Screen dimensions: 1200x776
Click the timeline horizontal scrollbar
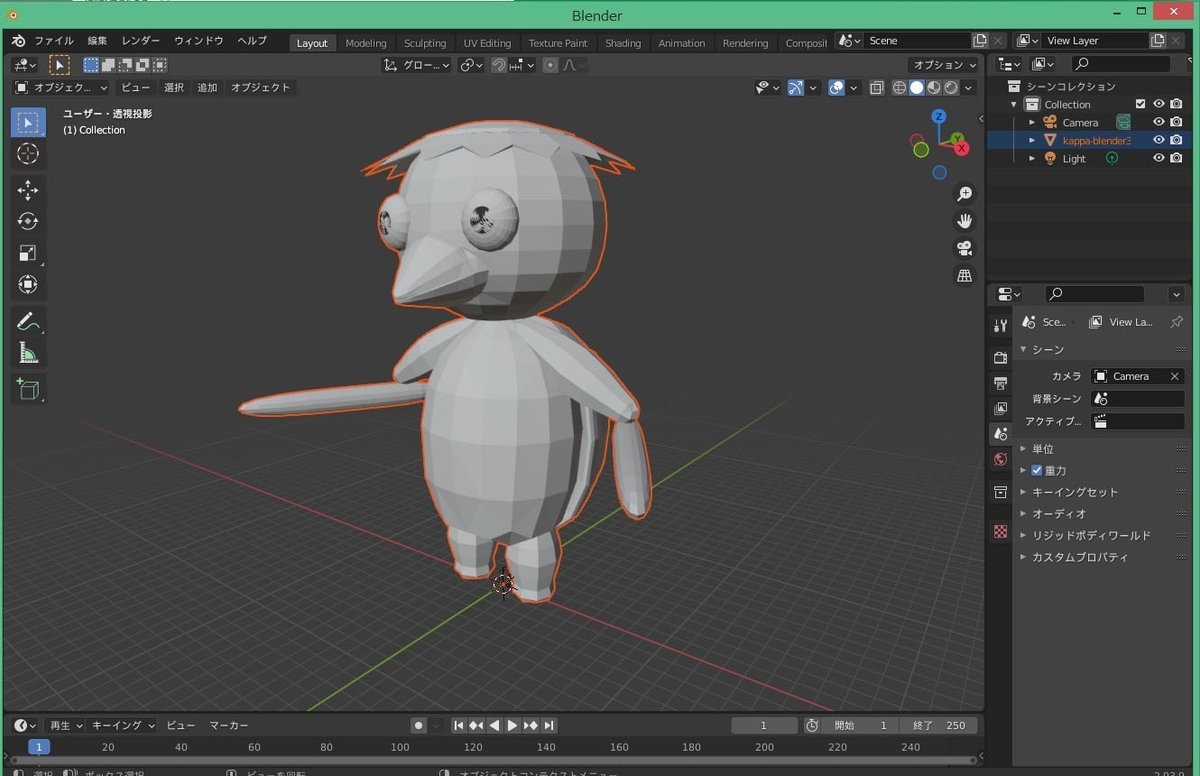(495, 761)
